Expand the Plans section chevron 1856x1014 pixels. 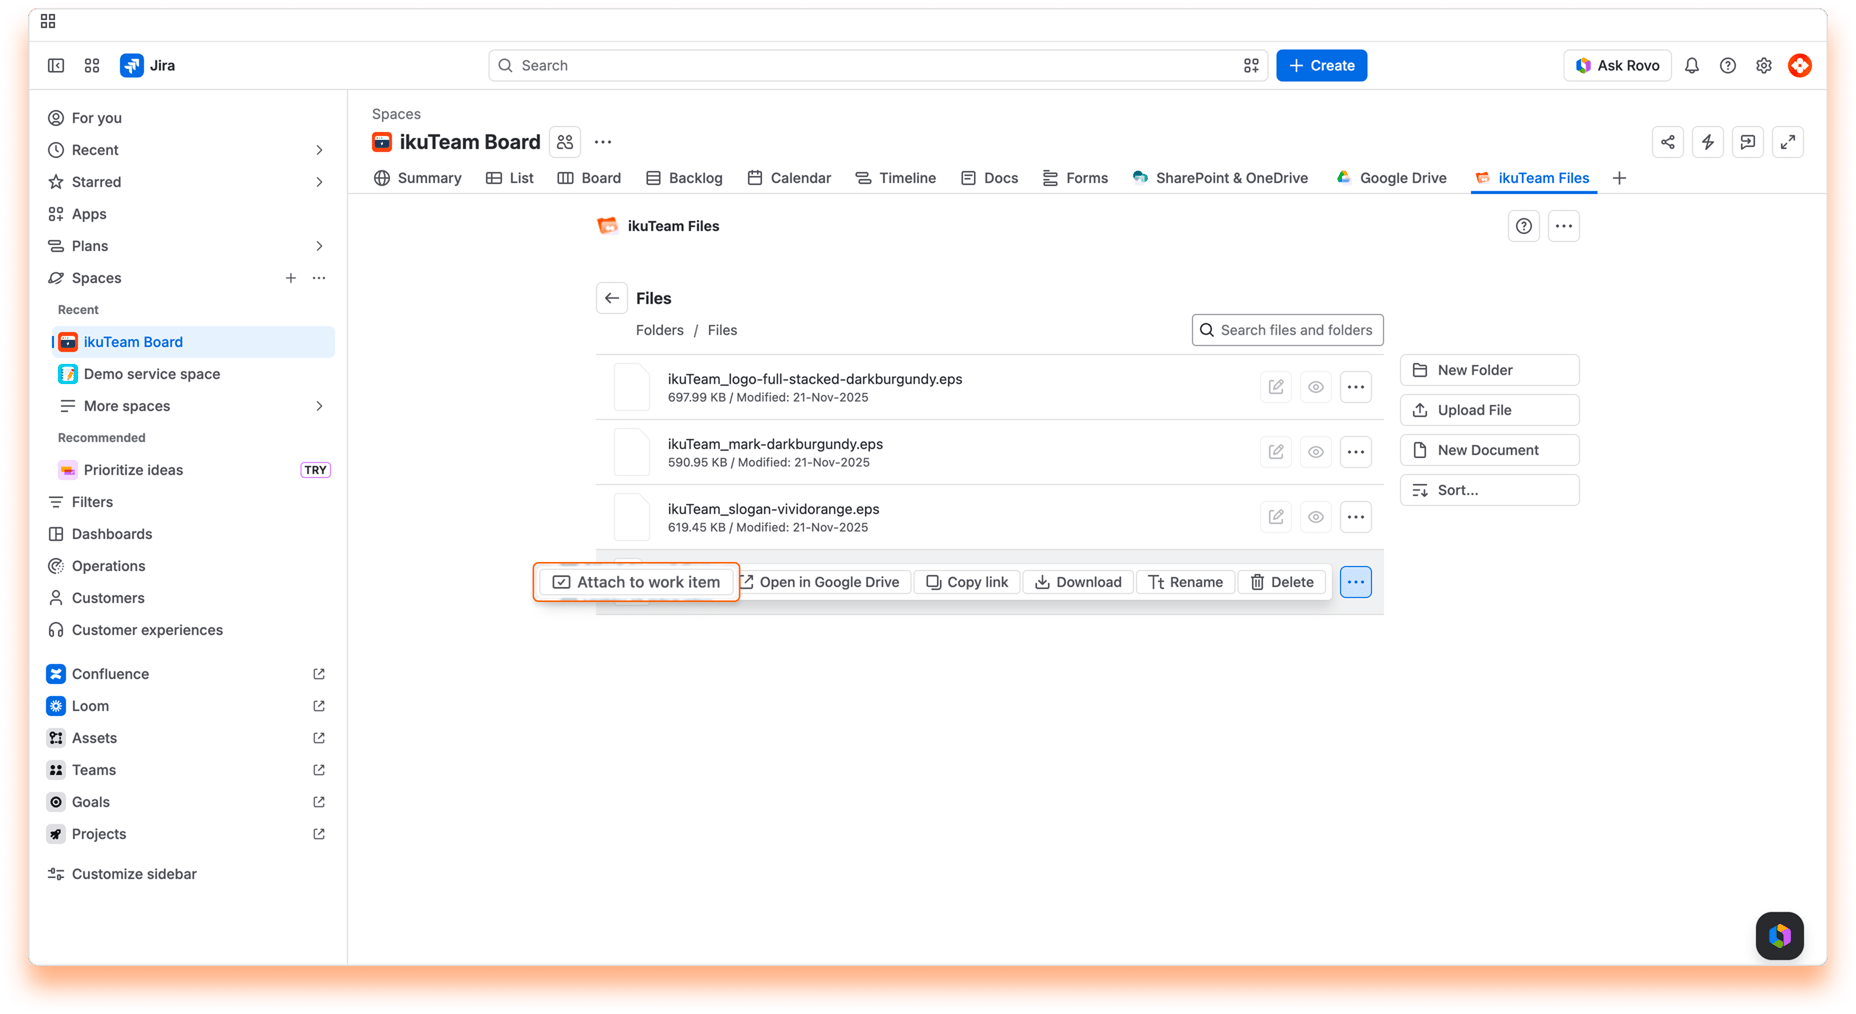[x=319, y=246]
